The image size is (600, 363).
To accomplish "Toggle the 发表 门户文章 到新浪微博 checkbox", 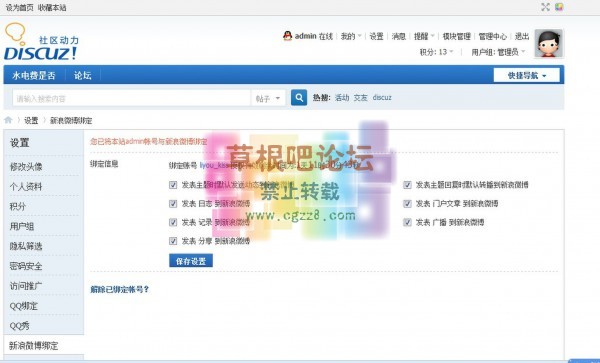I will click(407, 203).
